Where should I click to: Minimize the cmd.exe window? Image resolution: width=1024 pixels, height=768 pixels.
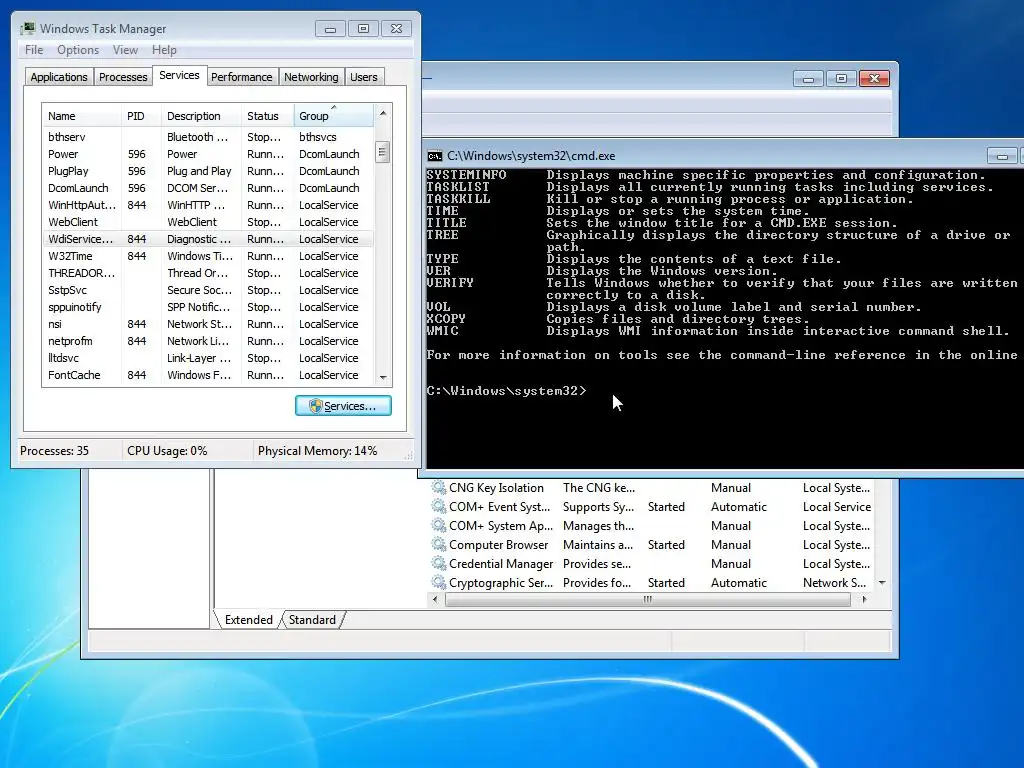(1002, 155)
